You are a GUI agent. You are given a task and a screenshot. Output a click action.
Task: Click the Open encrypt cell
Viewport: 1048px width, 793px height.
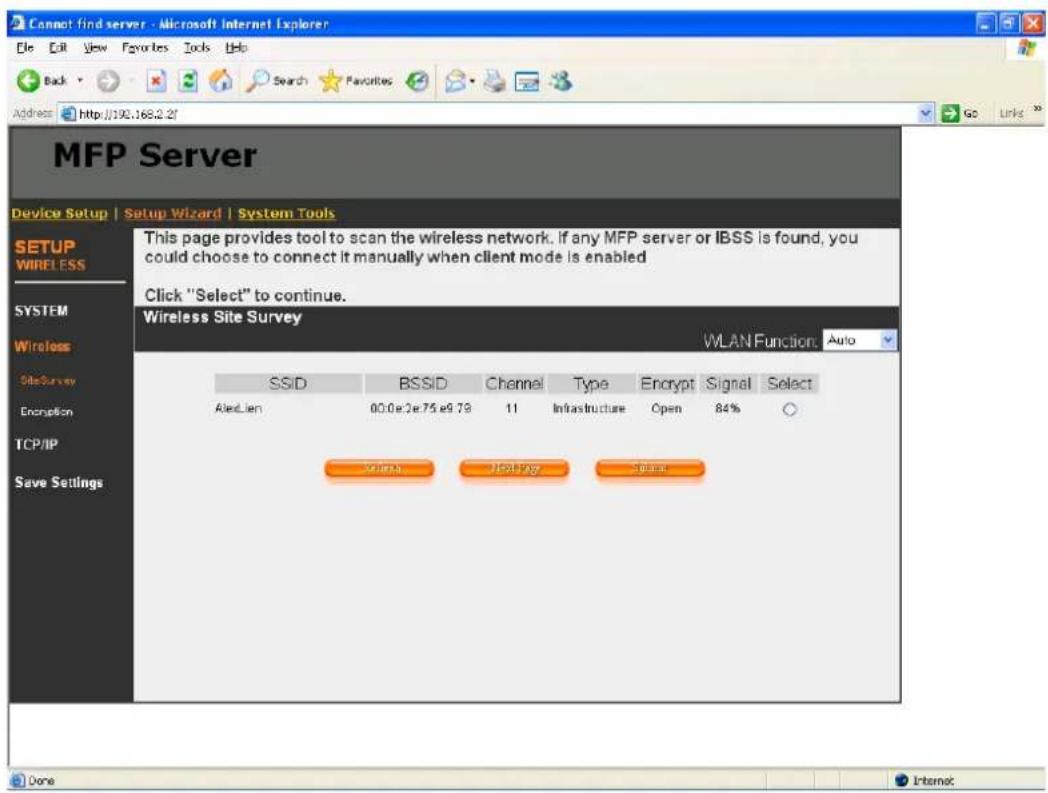coord(666,408)
